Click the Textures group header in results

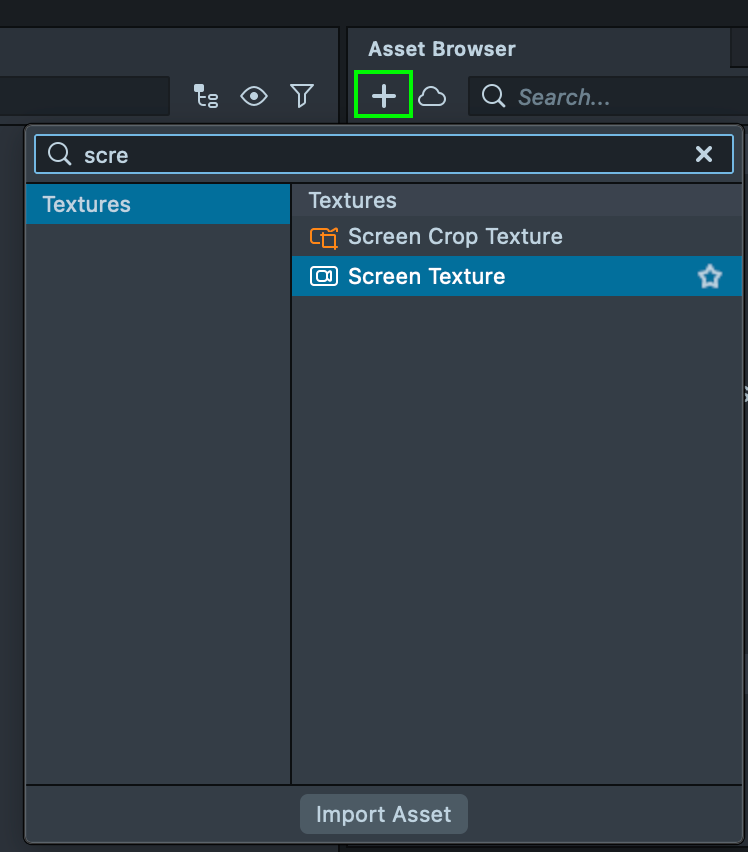tap(353, 200)
